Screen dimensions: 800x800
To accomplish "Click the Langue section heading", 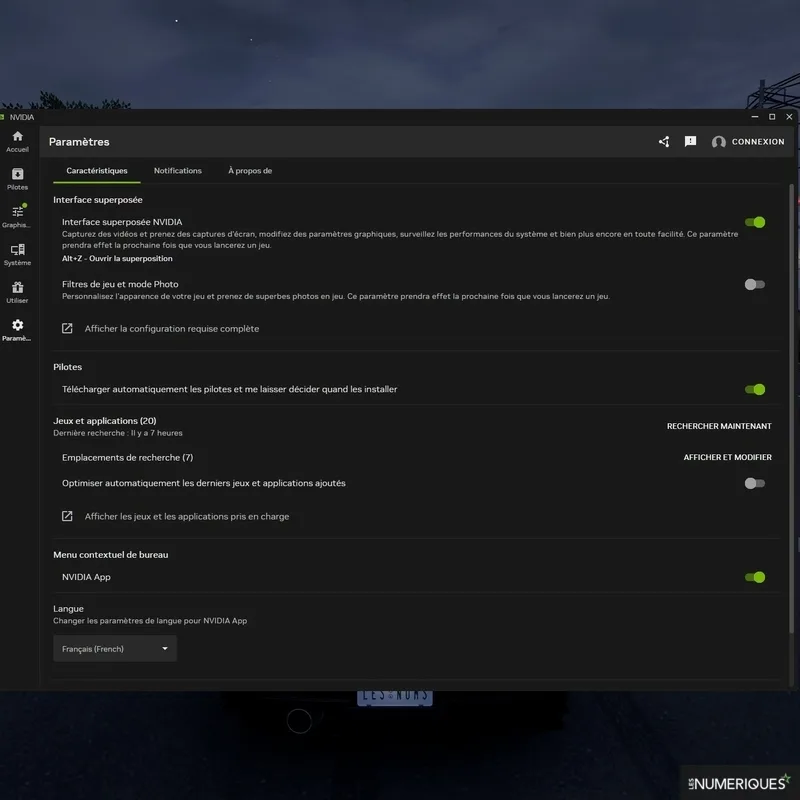I will coord(68,609).
